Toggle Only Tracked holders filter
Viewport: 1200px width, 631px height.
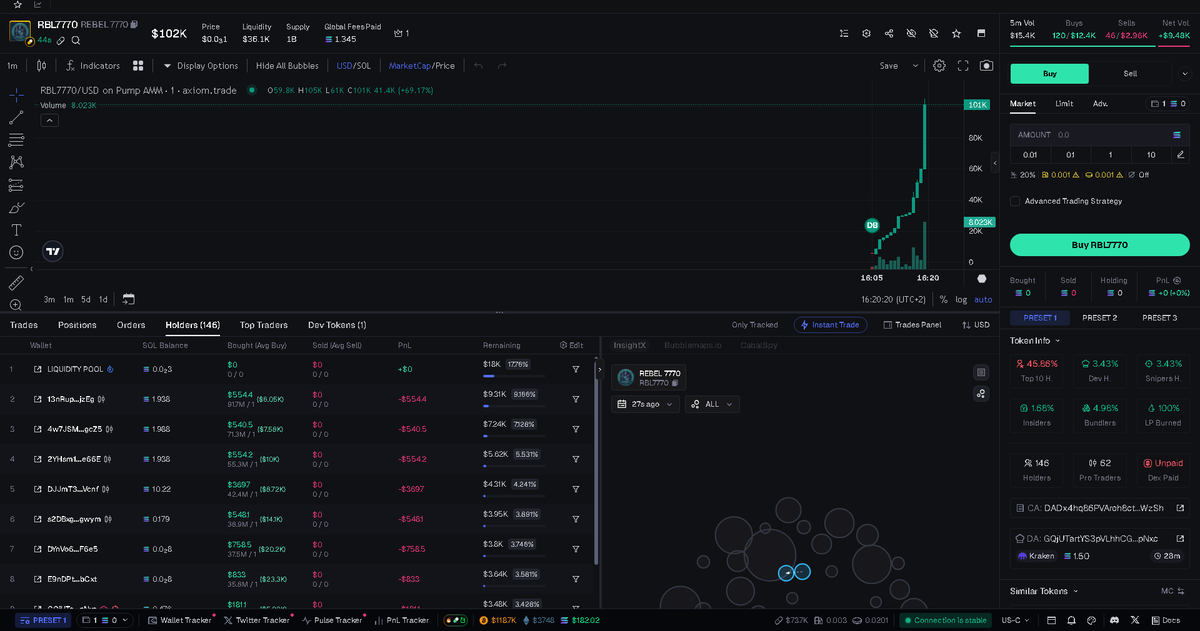coord(754,325)
